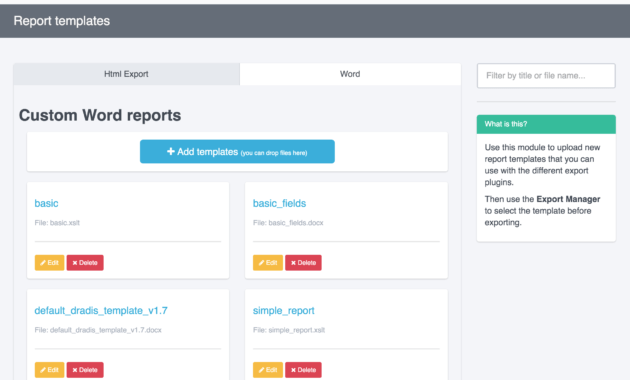Focus the filter by title input field
The height and width of the screenshot is (380, 630).
coord(546,76)
